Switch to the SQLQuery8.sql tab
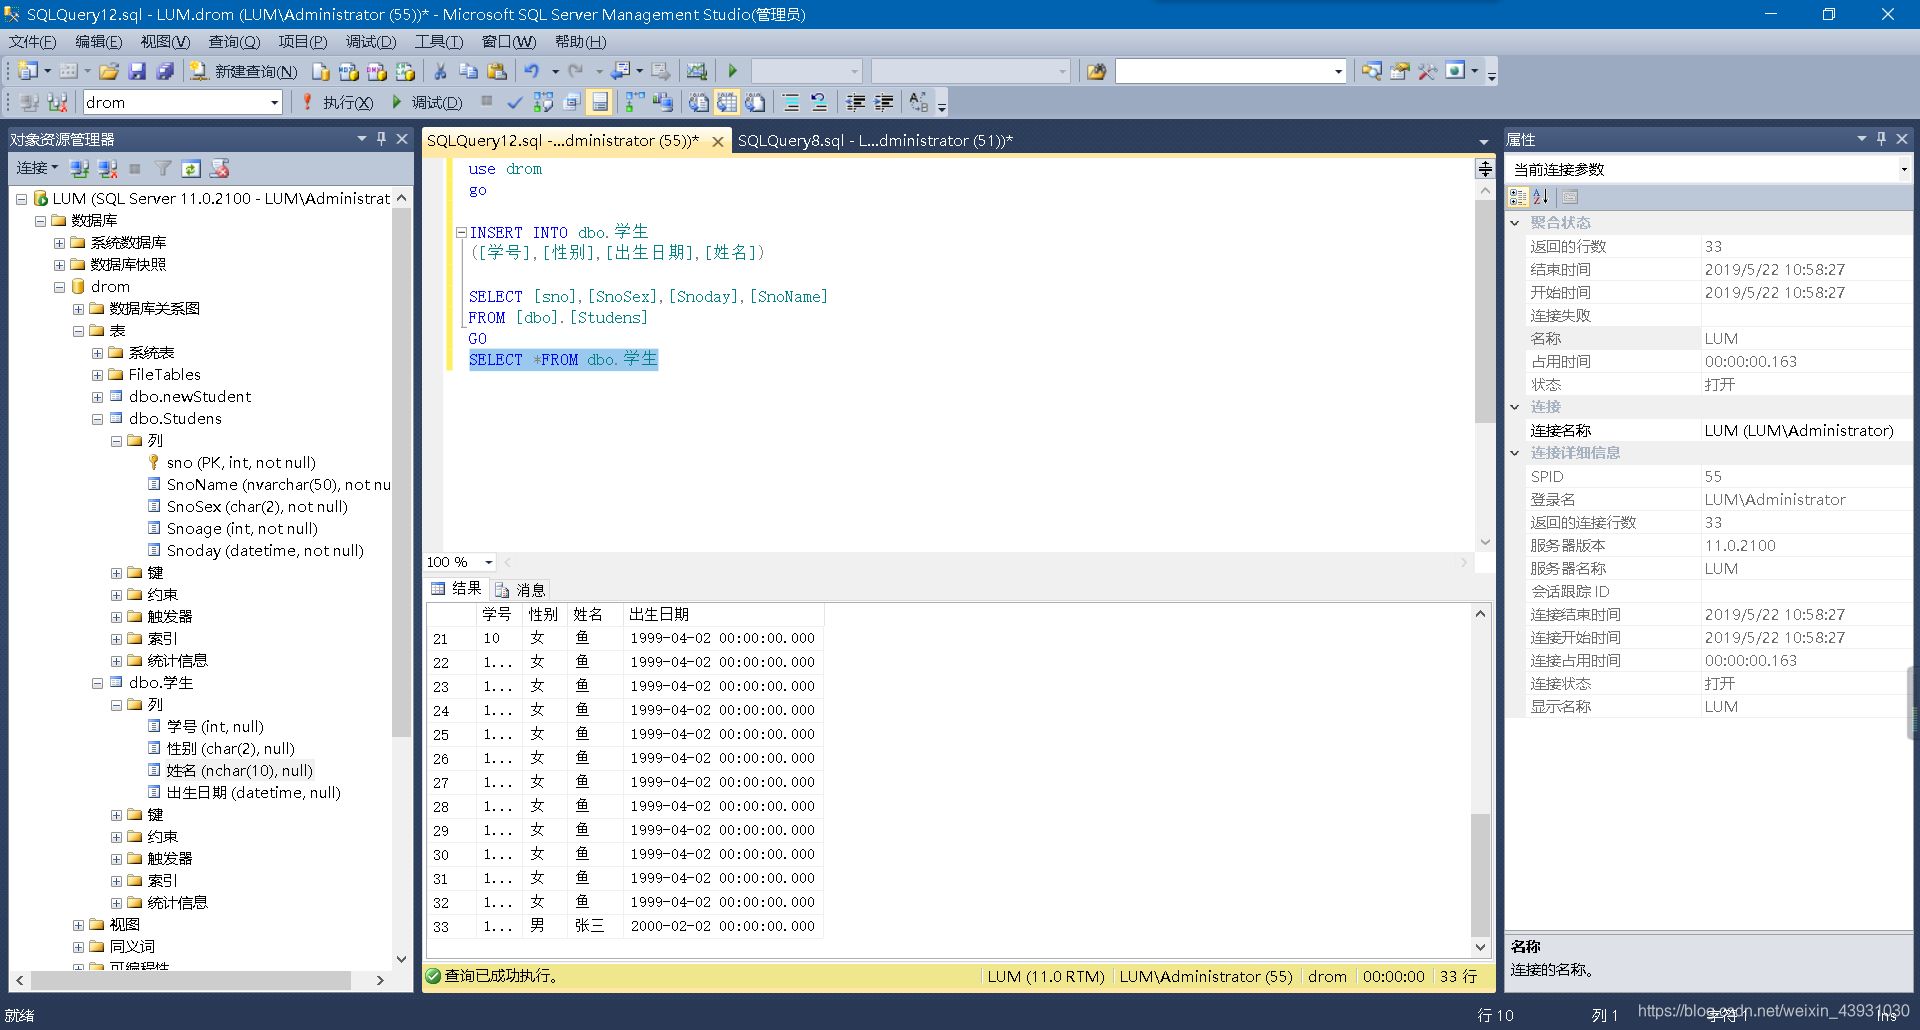 point(875,141)
